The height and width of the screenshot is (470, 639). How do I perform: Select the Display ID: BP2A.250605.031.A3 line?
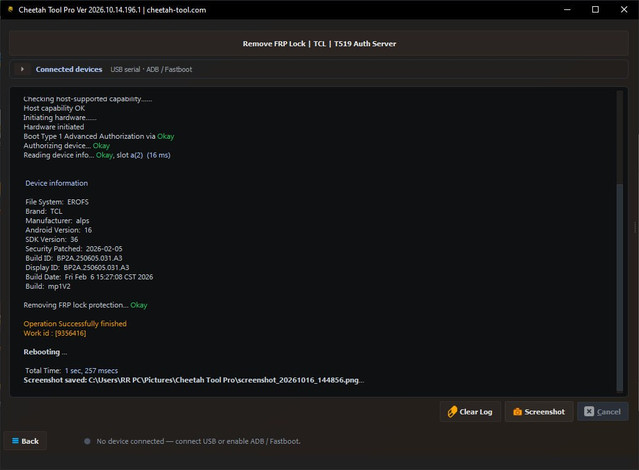coord(77,267)
